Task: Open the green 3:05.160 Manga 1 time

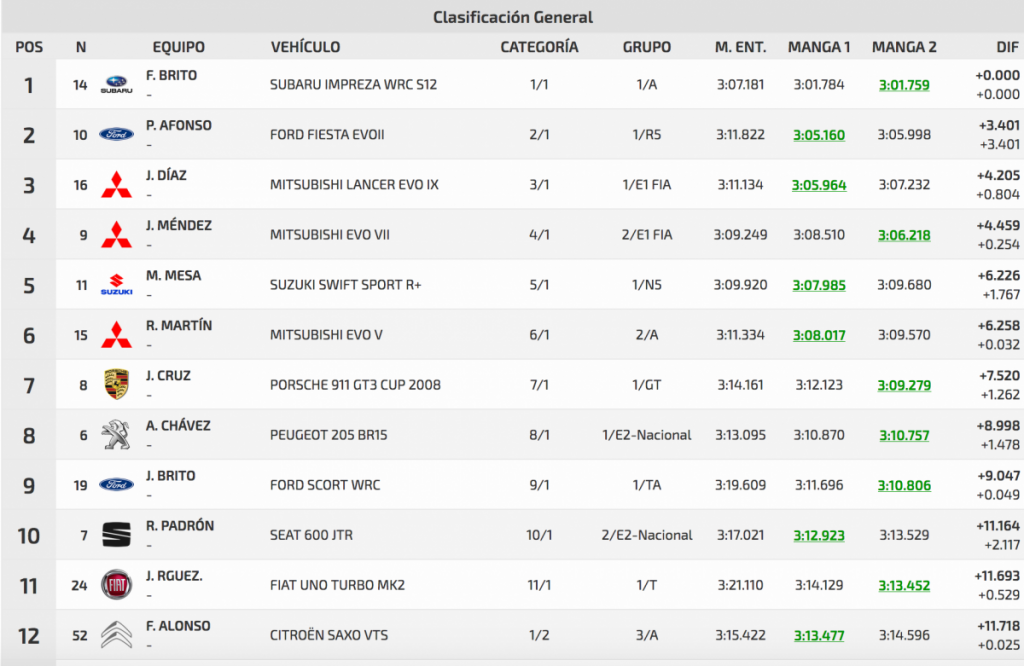Action: 819,135
